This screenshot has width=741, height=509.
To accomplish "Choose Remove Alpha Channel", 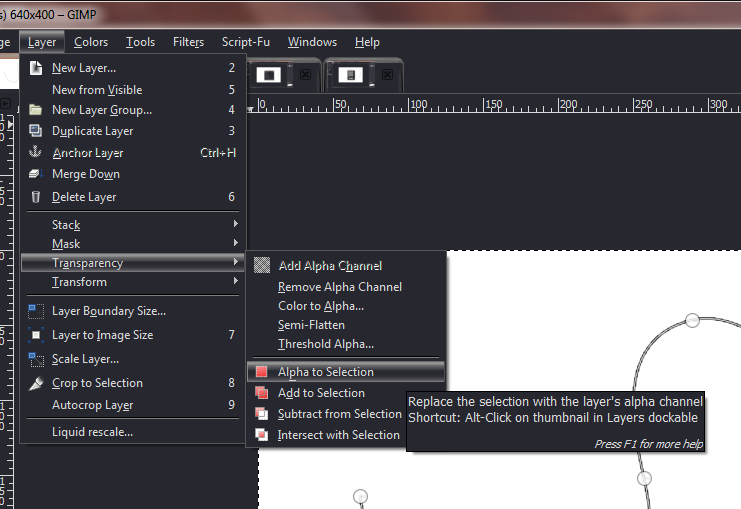I will pyautogui.click(x=345, y=287).
